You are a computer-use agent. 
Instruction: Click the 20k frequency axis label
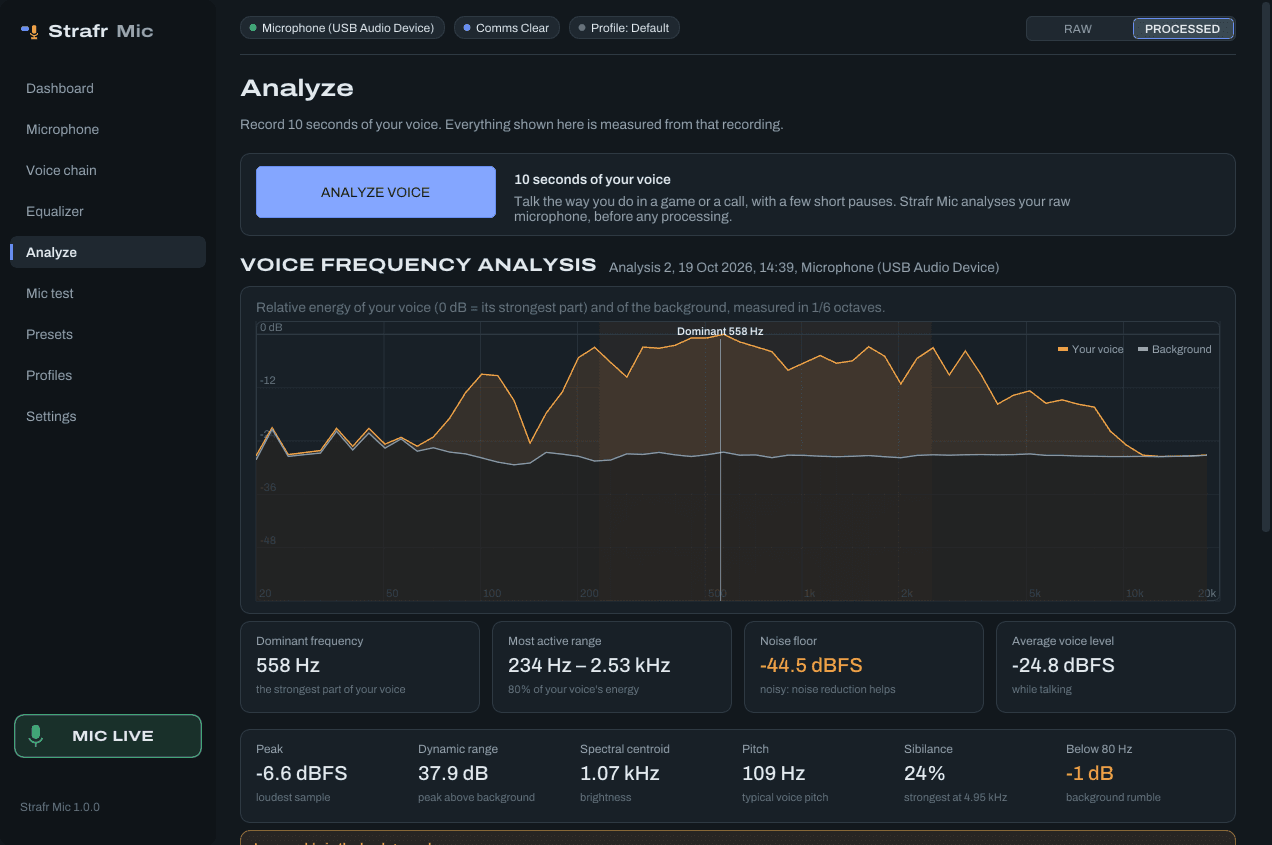pos(1208,593)
